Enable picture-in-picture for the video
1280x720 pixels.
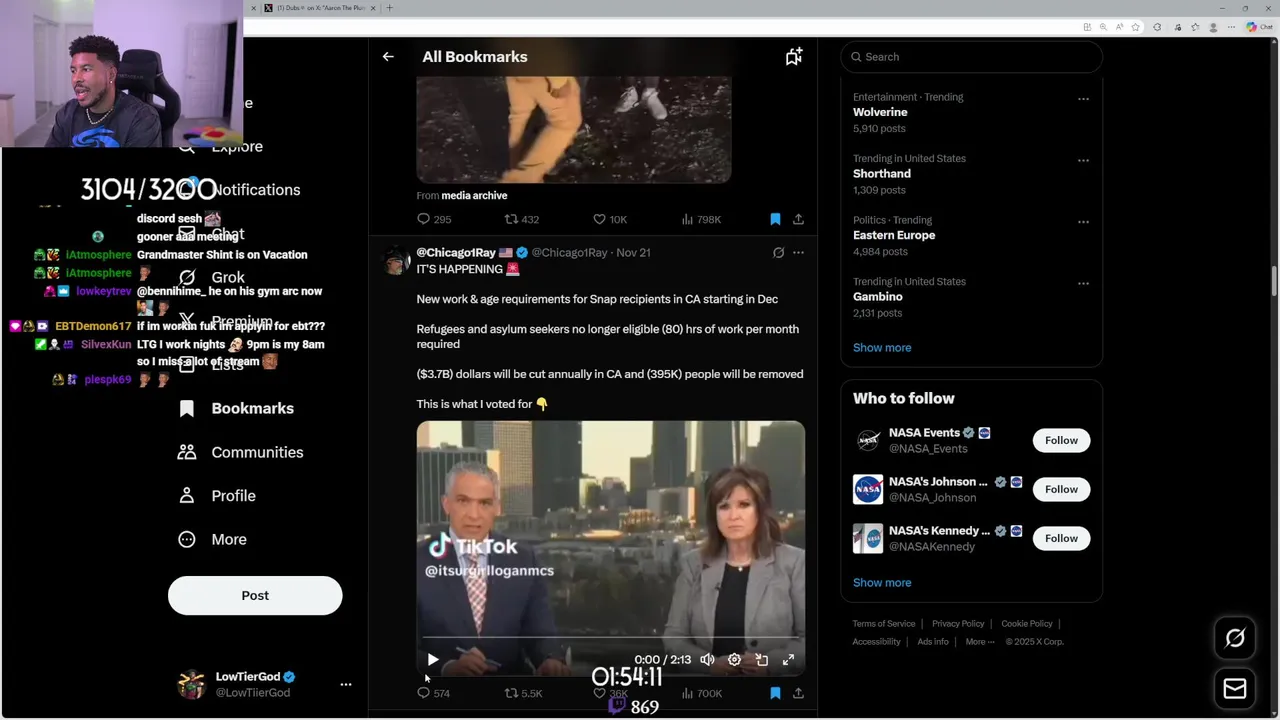tap(761, 660)
